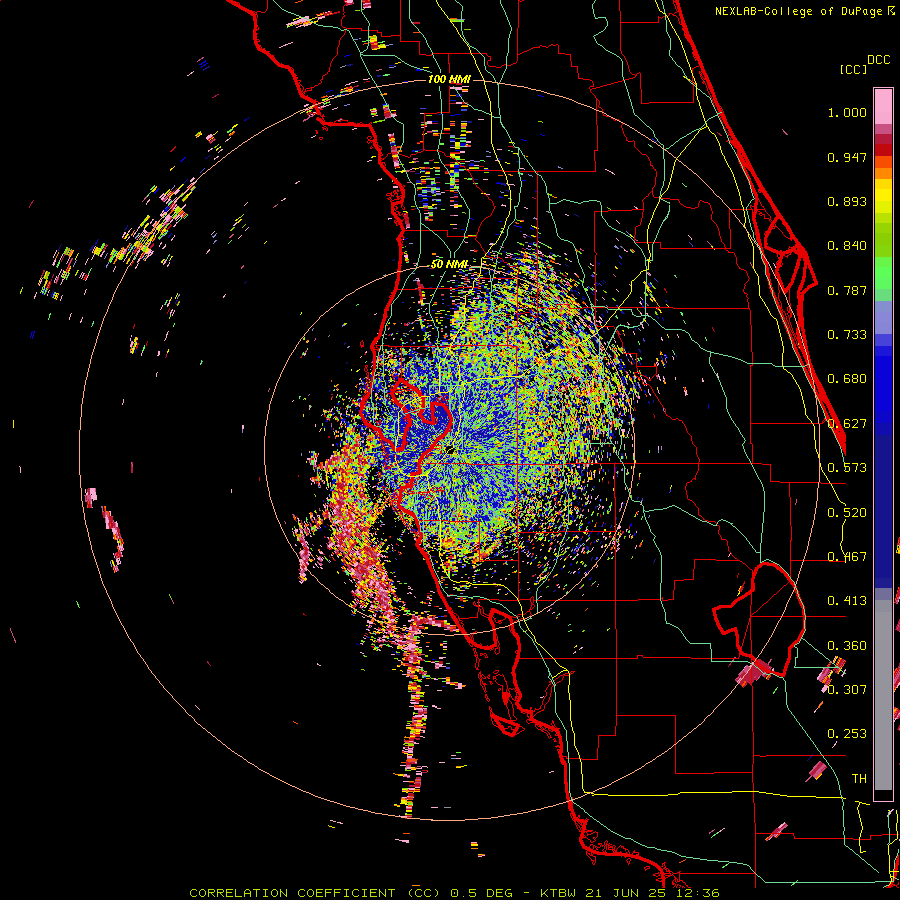Click the 12:36 time in the caption
This screenshot has width=900, height=900.
699,893
